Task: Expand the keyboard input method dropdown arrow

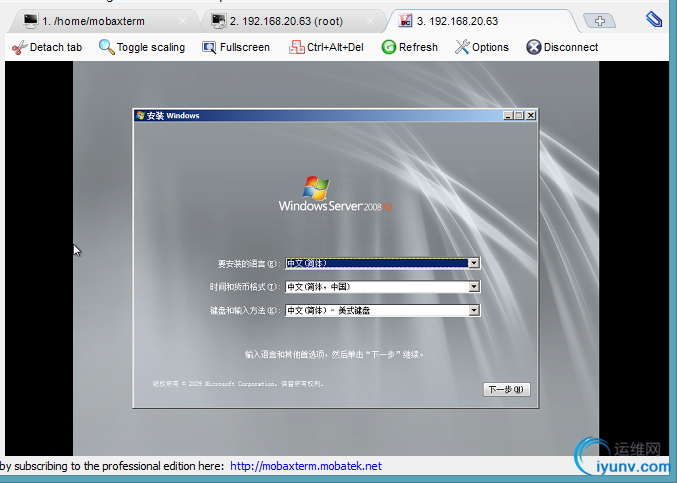Action: [474, 310]
